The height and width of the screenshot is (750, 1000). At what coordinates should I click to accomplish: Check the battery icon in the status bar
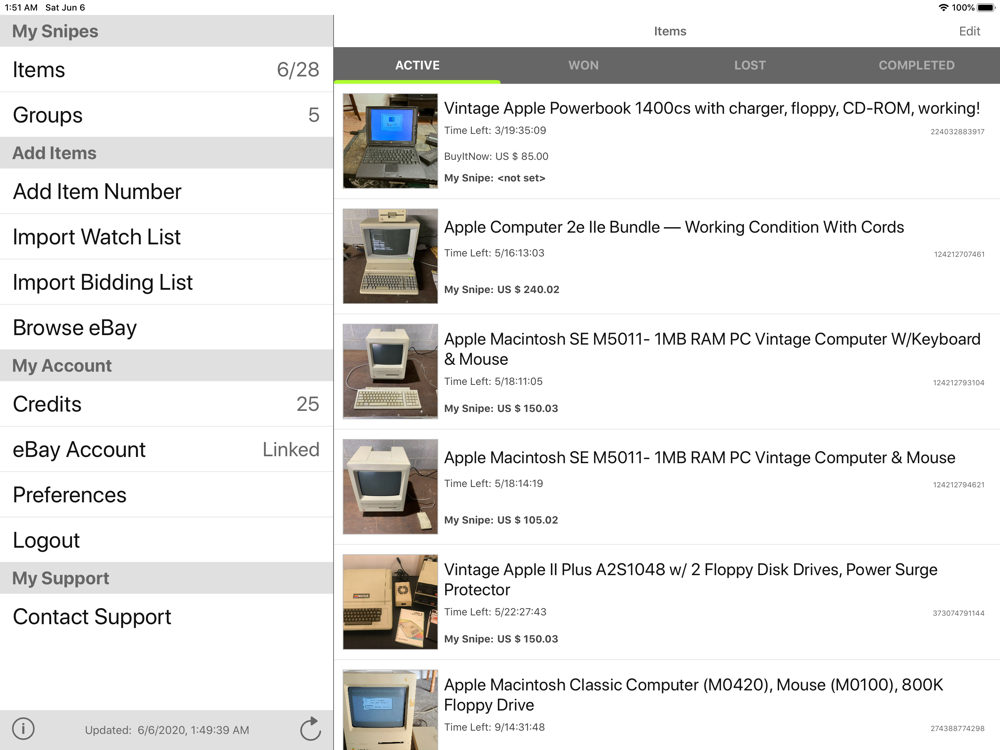(986, 8)
